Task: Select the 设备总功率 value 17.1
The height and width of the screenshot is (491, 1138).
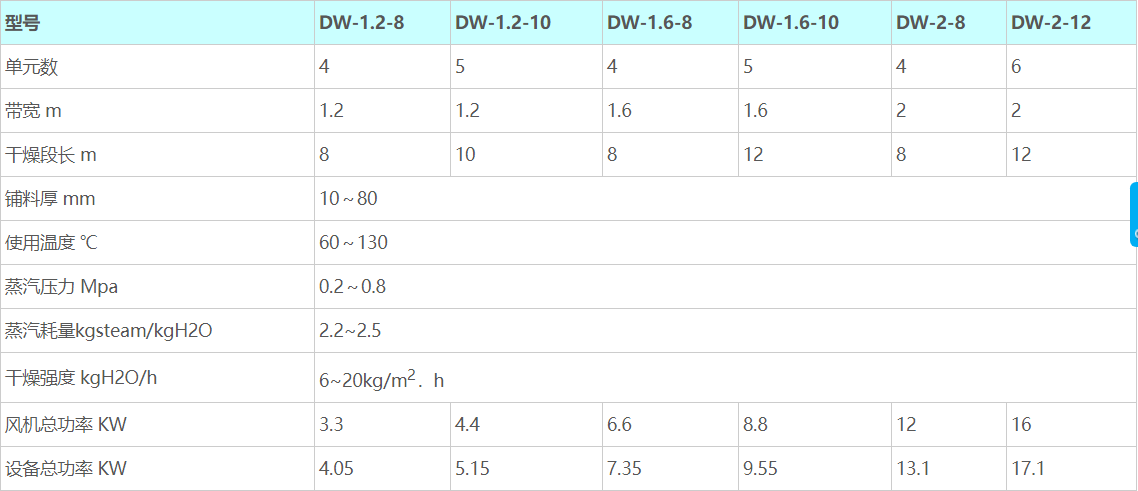Action: pyautogui.click(x=1028, y=469)
